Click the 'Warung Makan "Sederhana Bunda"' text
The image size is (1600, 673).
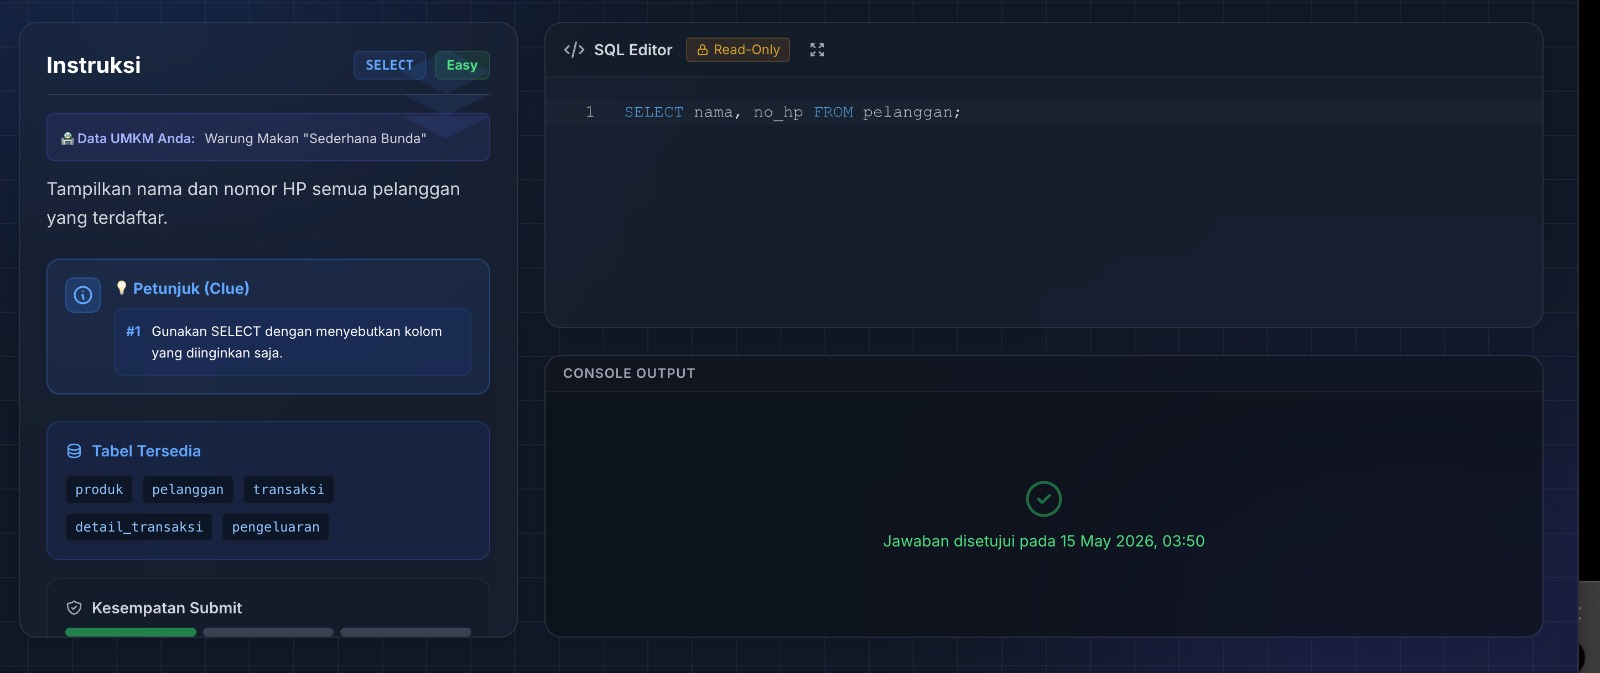tap(316, 139)
